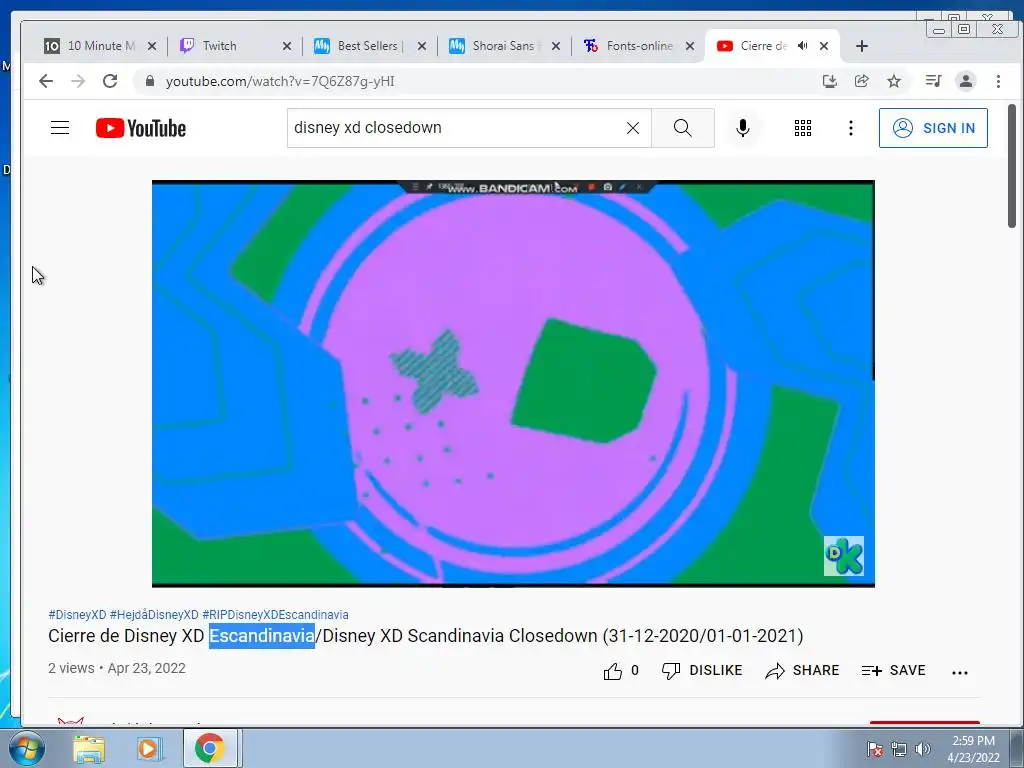This screenshot has width=1024, height=768.
Task: Click the SHARE button
Action: [802, 671]
